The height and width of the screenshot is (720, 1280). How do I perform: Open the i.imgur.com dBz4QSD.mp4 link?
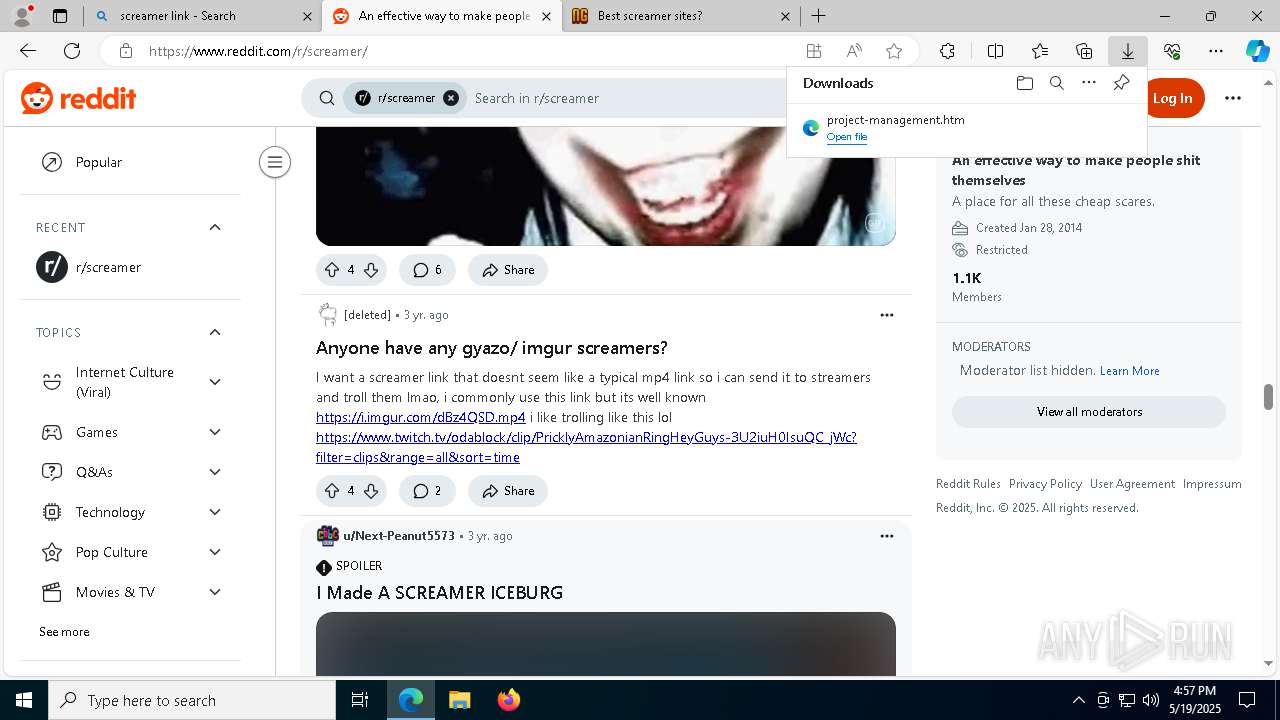click(x=421, y=417)
